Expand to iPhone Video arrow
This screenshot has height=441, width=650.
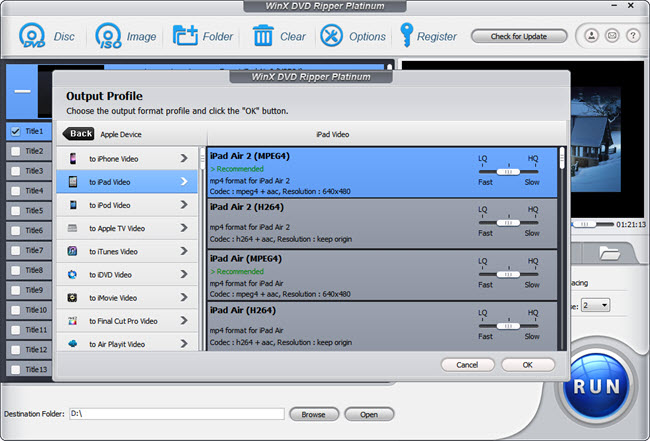click(x=184, y=158)
